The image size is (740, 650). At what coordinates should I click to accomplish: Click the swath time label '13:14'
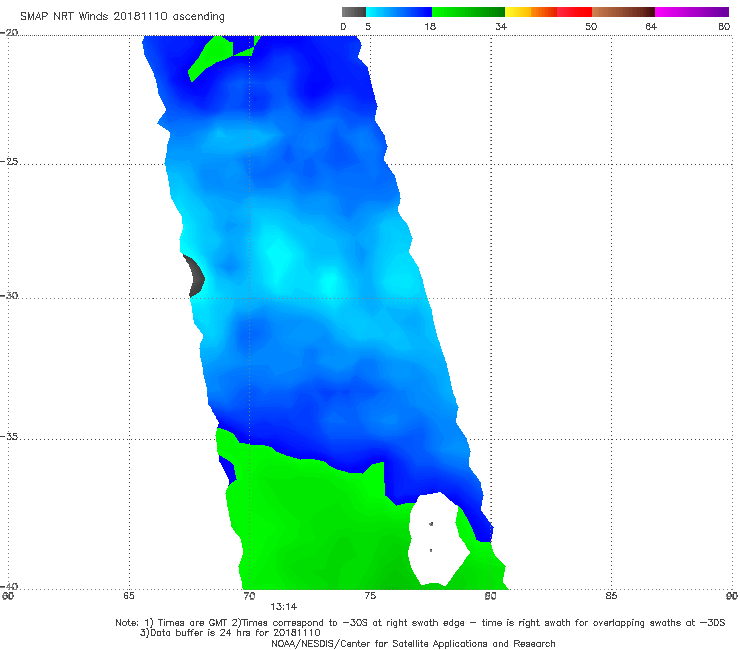[283, 607]
